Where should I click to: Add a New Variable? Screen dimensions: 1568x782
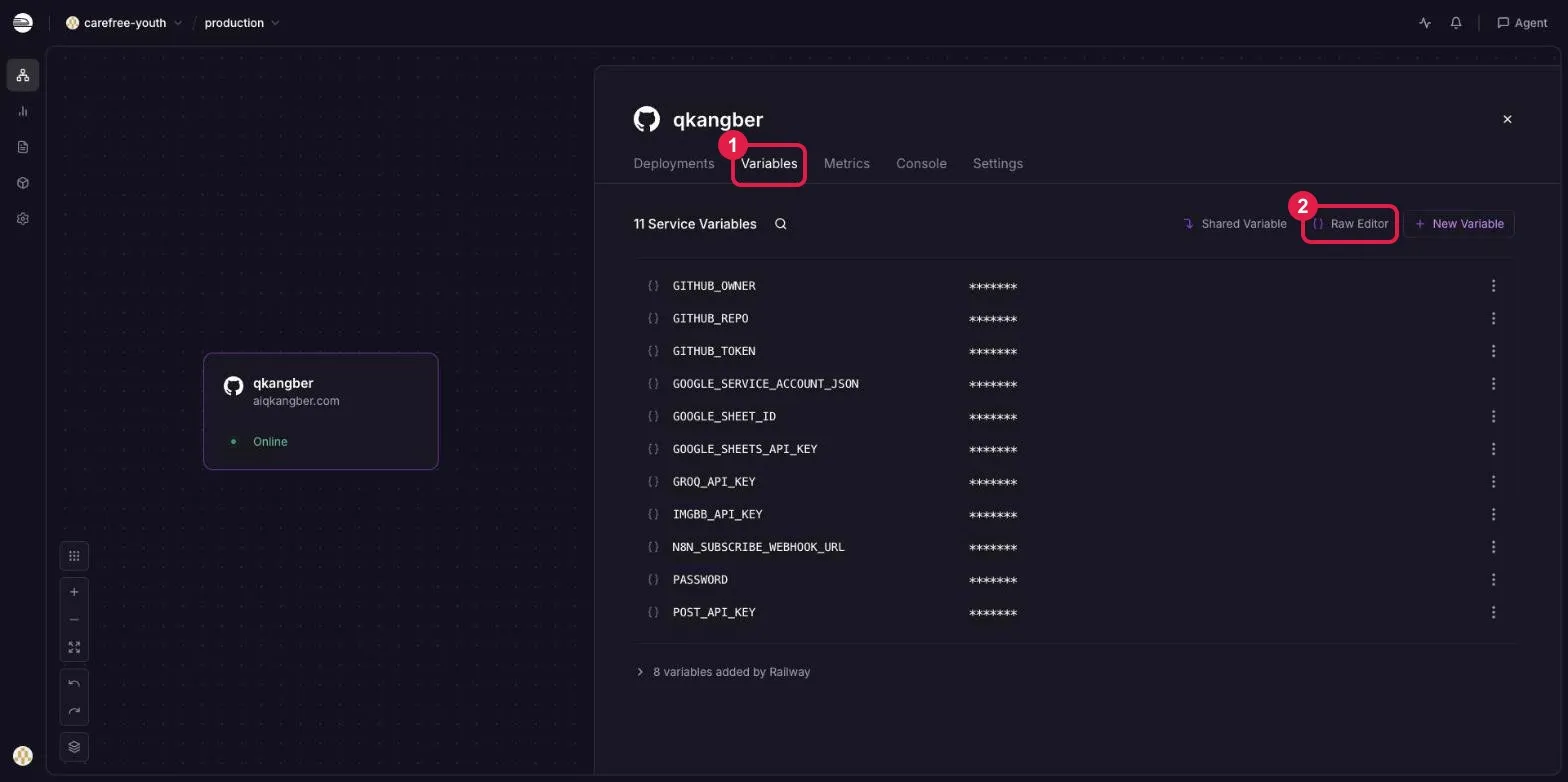point(1459,224)
